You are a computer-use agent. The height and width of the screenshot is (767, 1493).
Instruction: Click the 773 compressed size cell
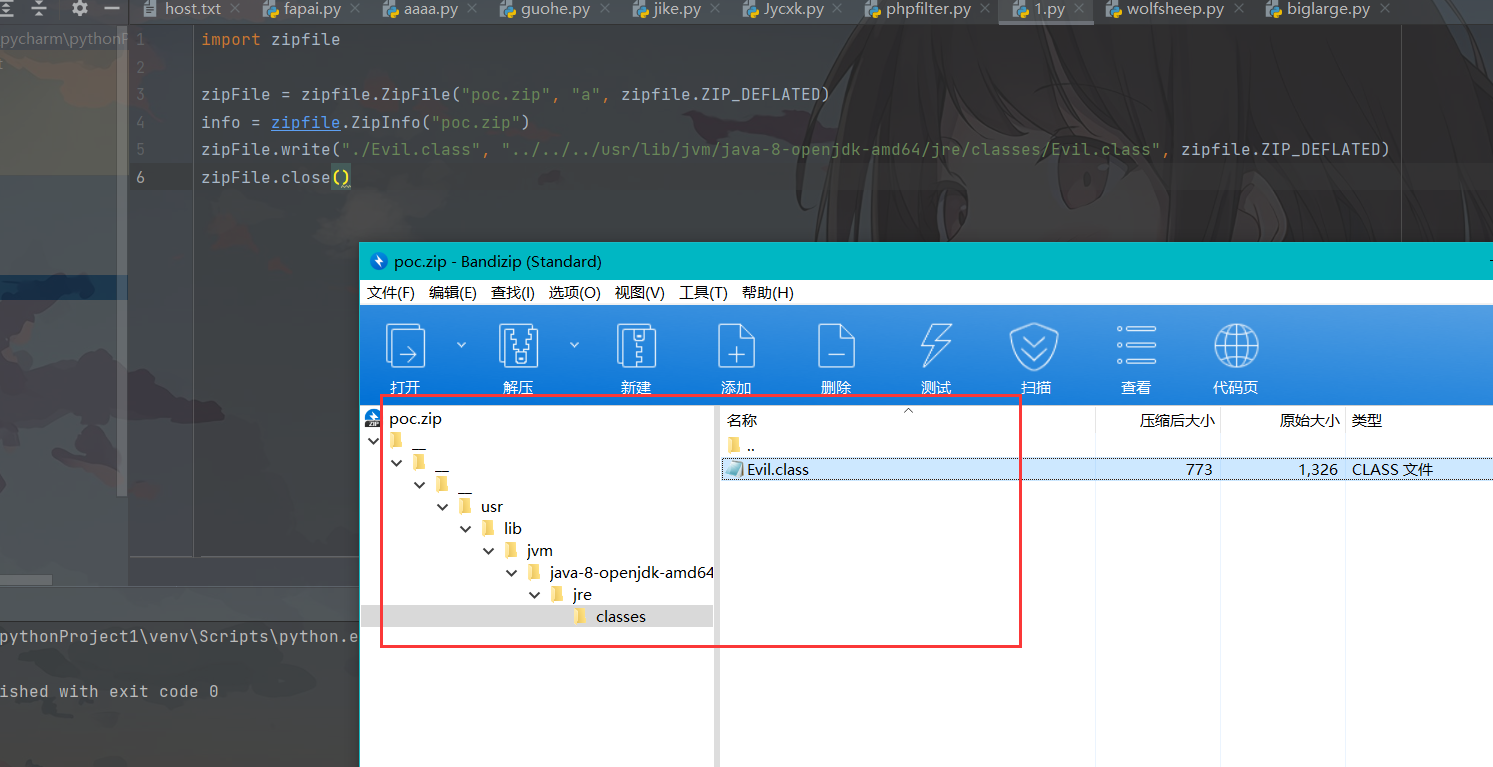point(1199,469)
